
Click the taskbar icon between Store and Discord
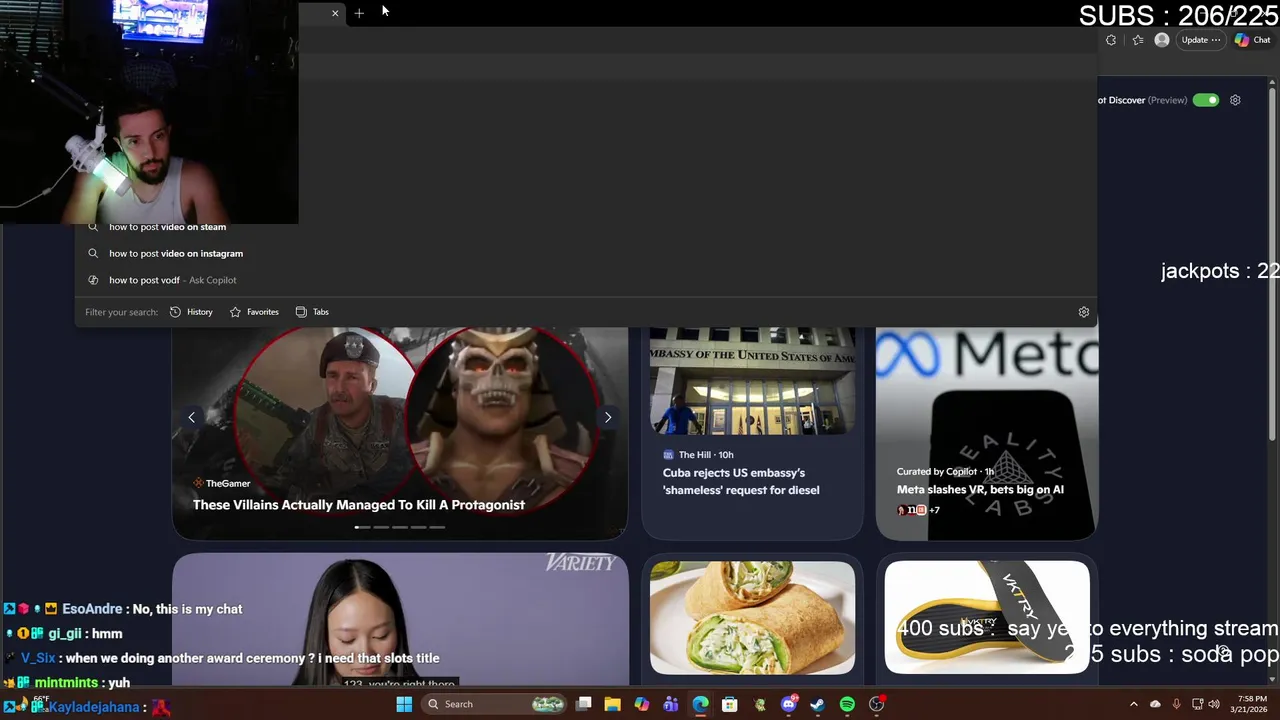759,704
